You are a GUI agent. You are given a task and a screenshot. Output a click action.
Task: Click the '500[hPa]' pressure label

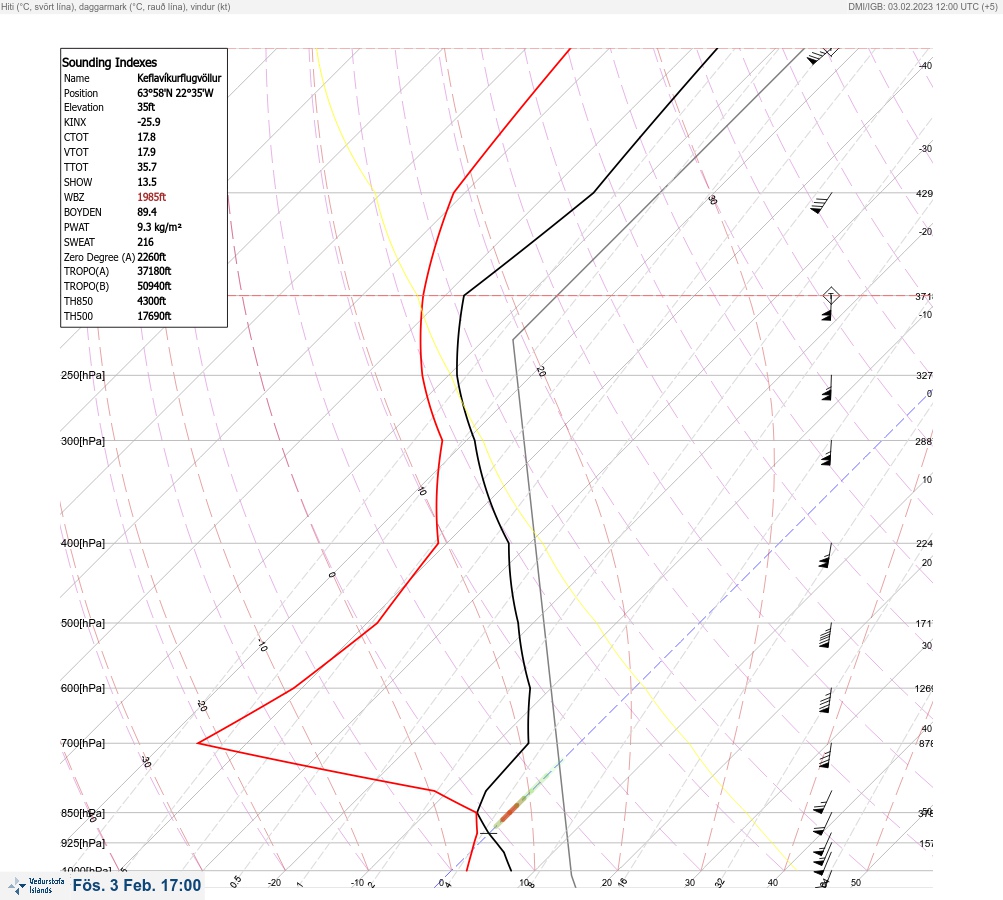[83, 623]
